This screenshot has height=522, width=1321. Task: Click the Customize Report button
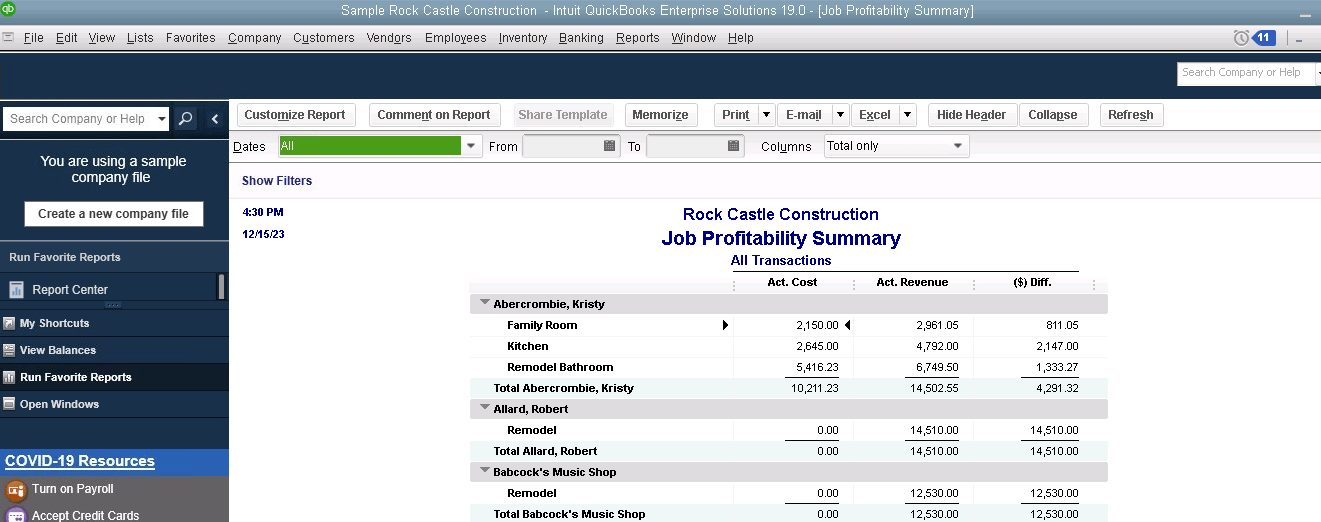click(x=295, y=115)
